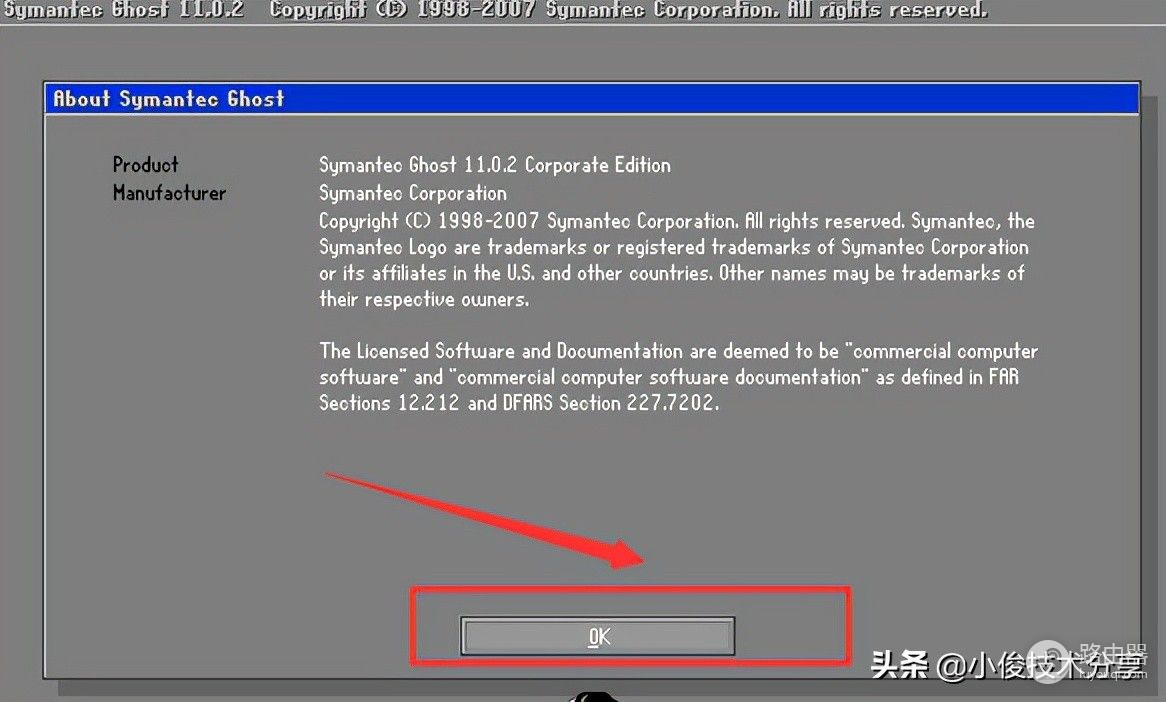Click the Symantec Ghost 11.0.2 header text

click(x=124, y=10)
